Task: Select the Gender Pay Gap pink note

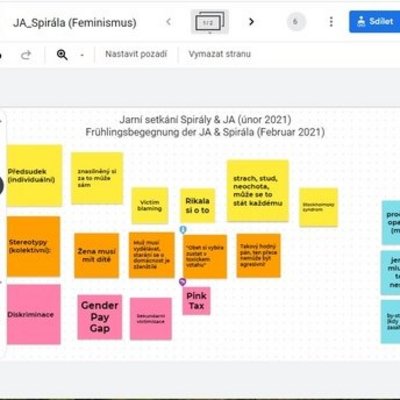Action: click(100, 317)
